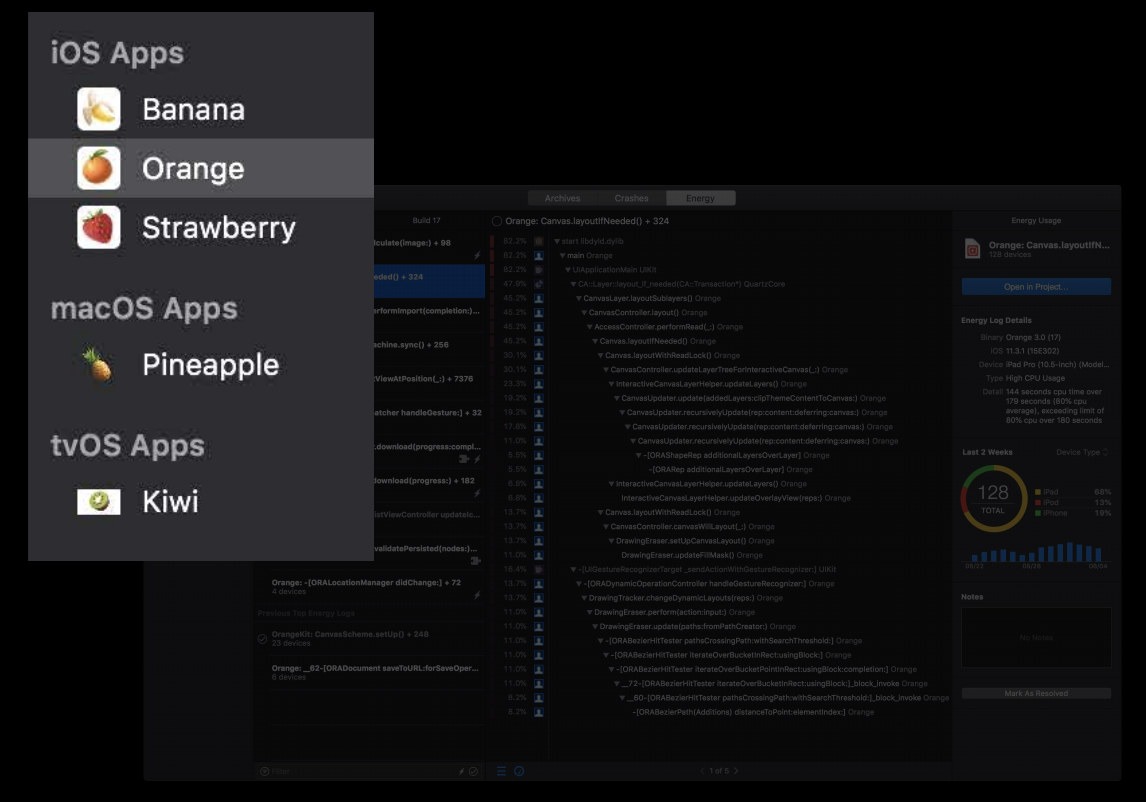1146x802 pixels.
Task: Select the DrawingEraser.updateFillMask() row
Action: [x=692, y=555]
